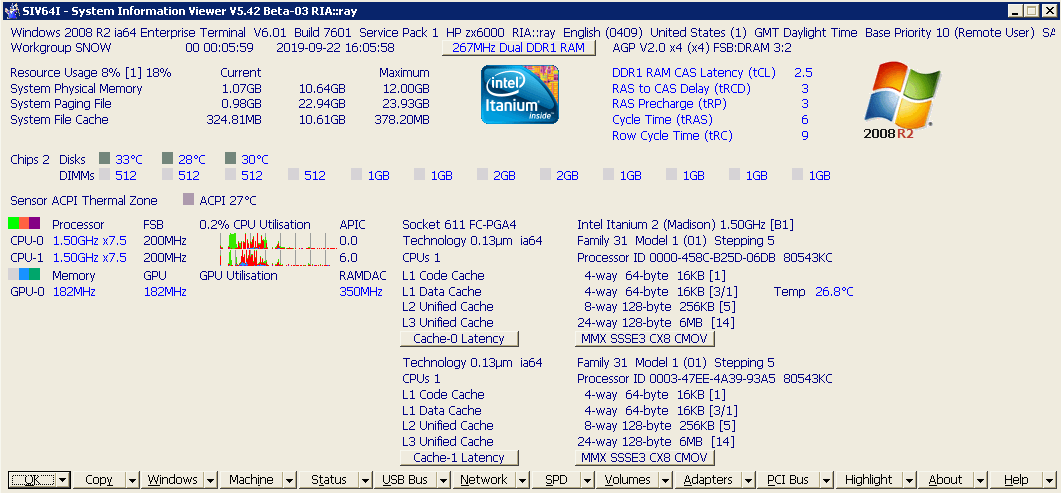The image size is (1061, 493).
Task: Expand dropdown arrow next to Windows
Action: pyautogui.click(x=211, y=479)
